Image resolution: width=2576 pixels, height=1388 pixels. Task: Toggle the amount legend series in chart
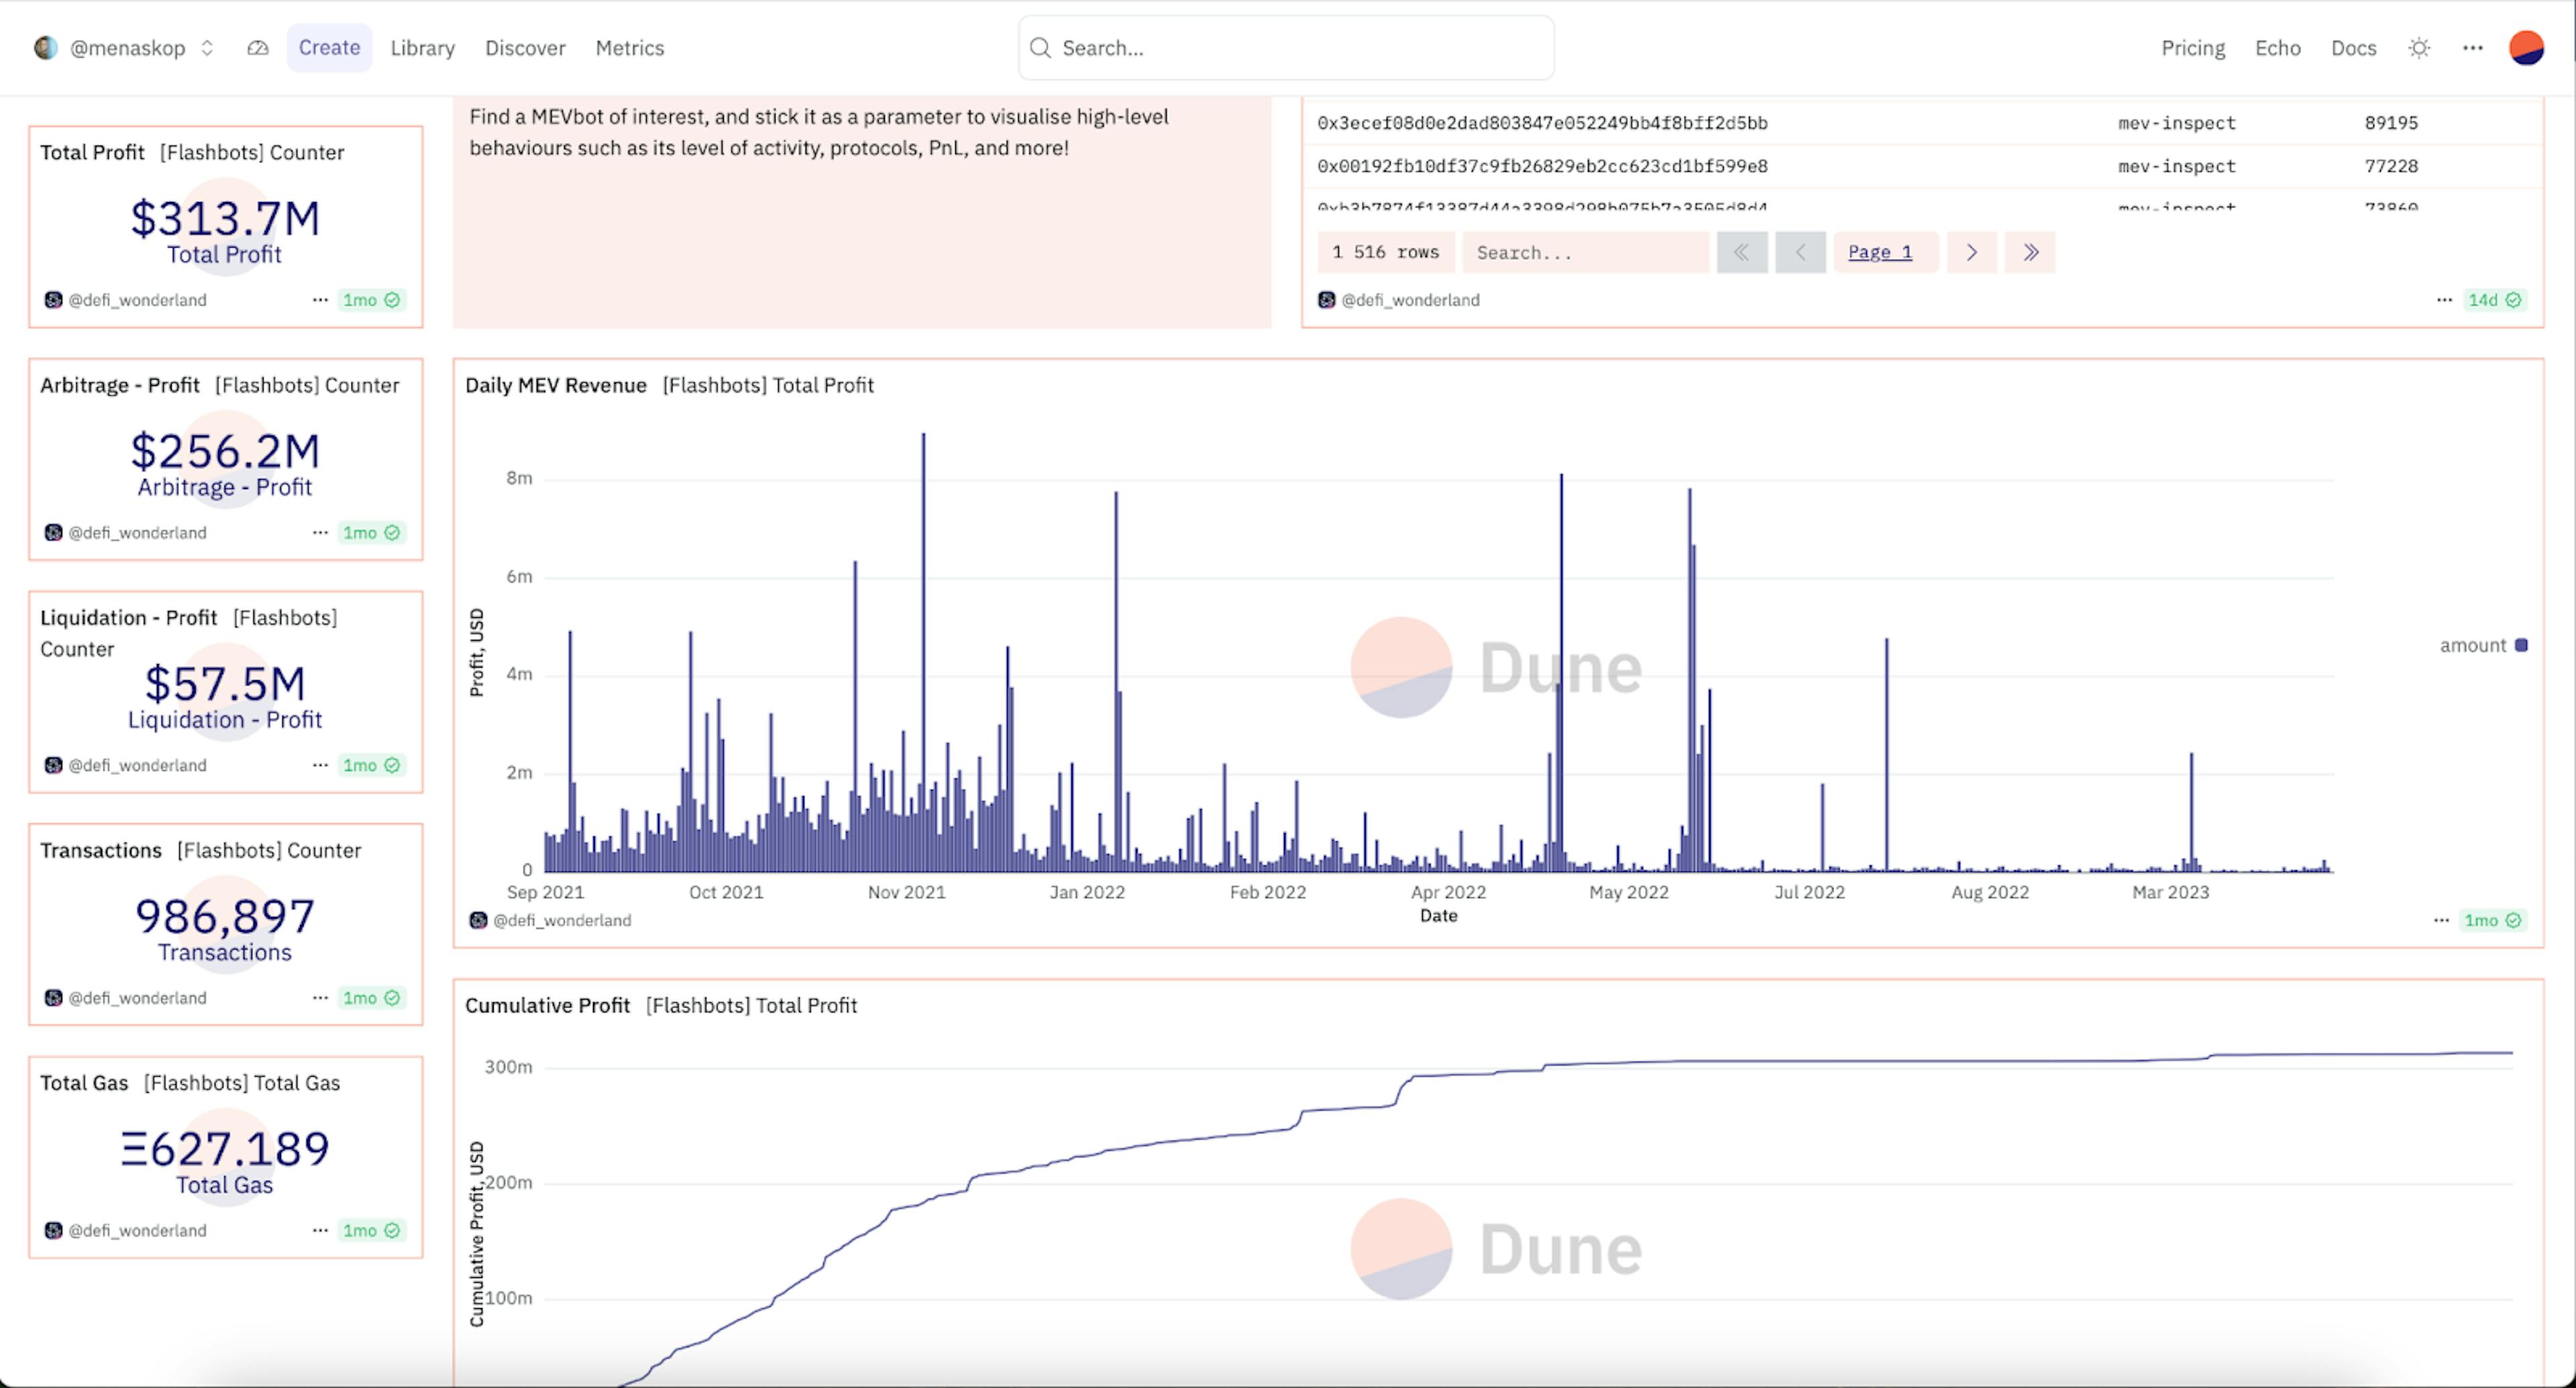[2484, 645]
